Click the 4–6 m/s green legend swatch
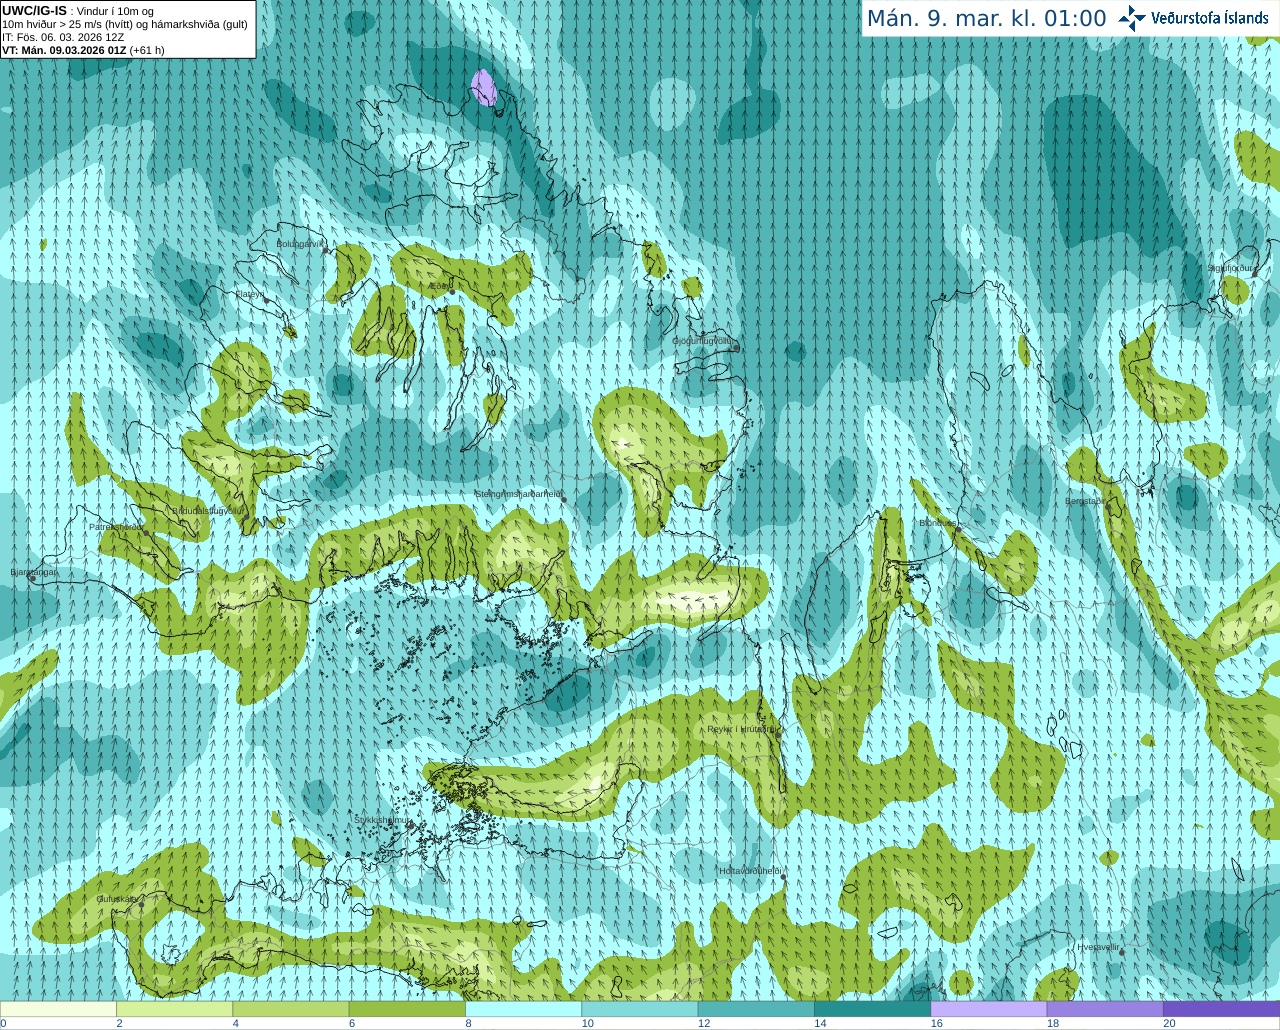 click(x=291, y=1009)
